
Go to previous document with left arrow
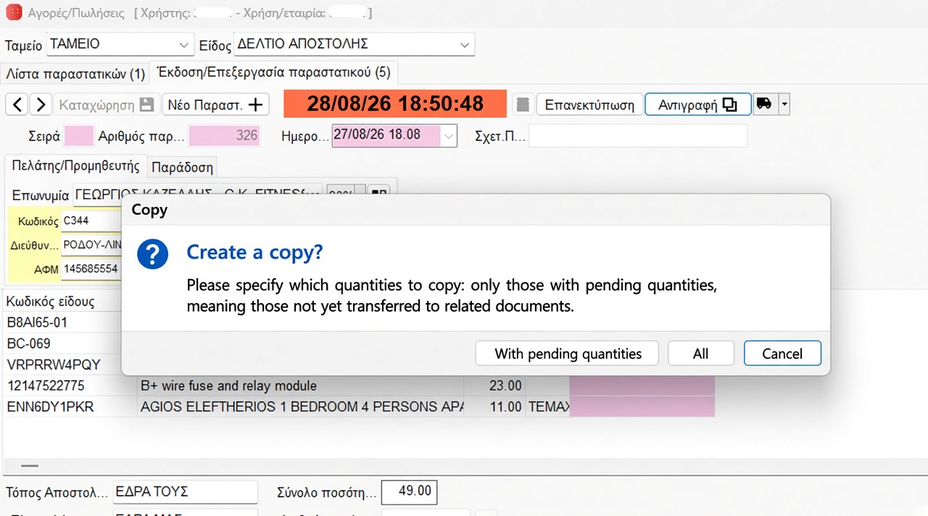point(18,105)
